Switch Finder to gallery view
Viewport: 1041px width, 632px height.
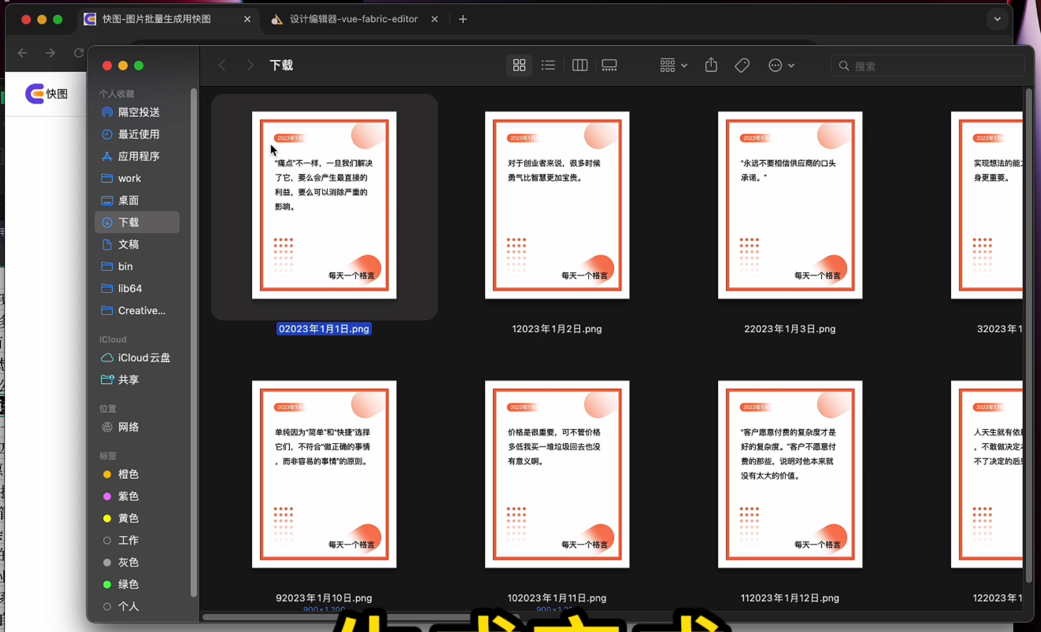coord(609,66)
